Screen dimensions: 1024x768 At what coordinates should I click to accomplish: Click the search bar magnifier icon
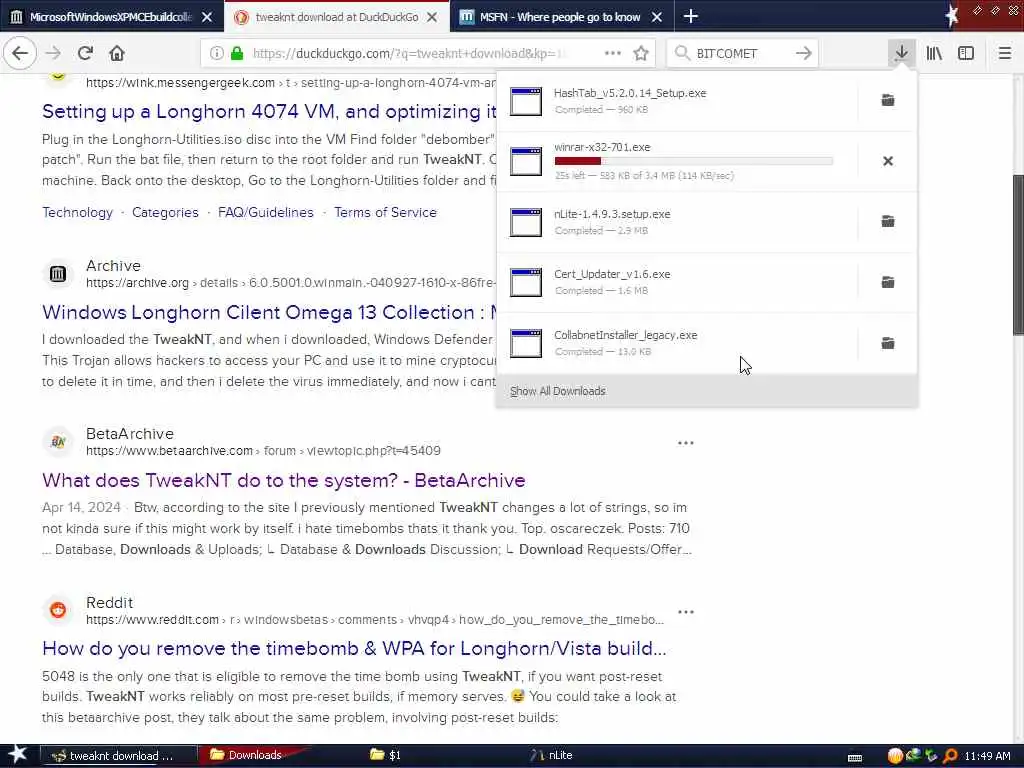(x=682, y=53)
